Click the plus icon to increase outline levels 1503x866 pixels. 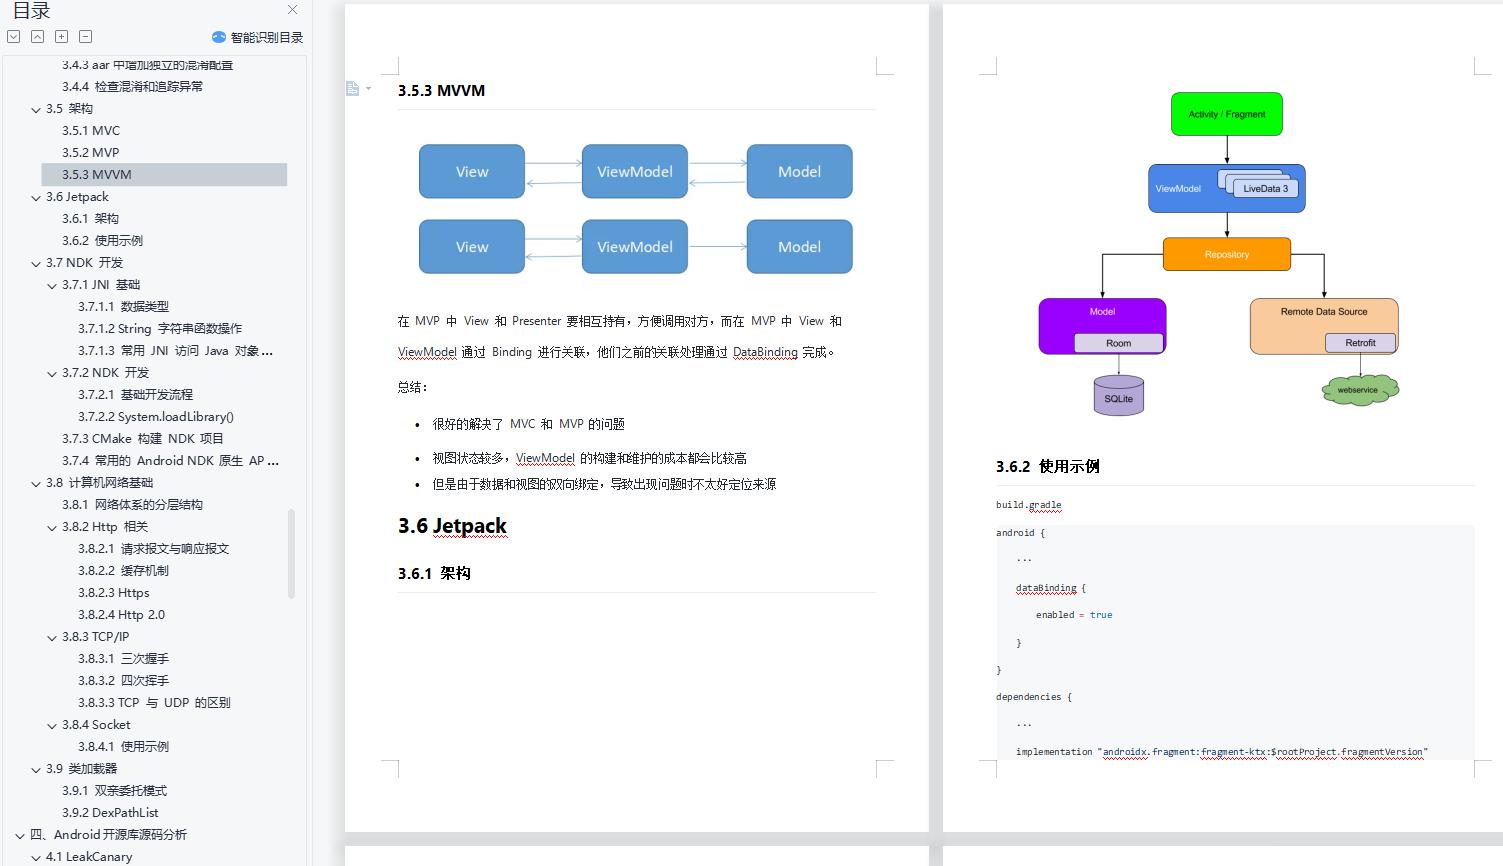[x=61, y=36]
